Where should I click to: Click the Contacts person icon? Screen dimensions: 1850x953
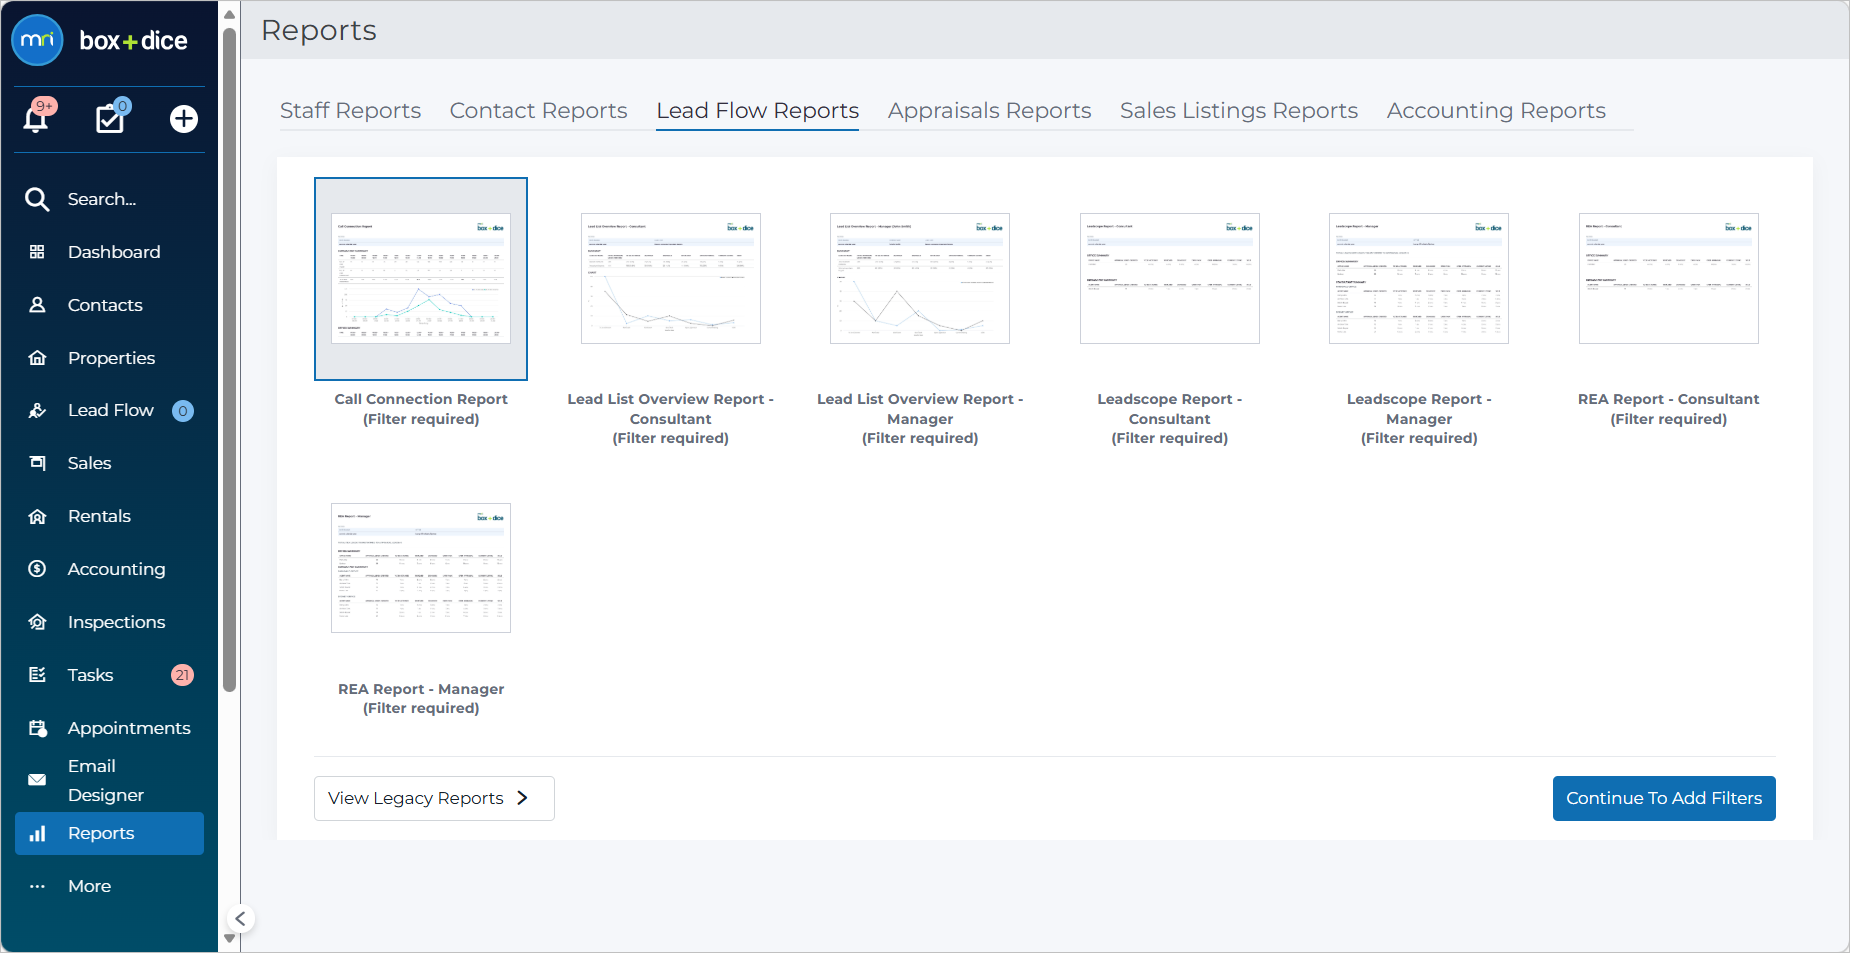(x=37, y=305)
